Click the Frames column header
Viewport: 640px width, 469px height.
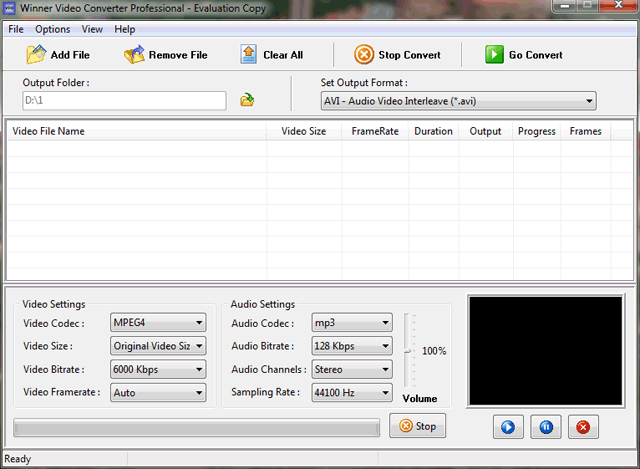click(586, 131)
